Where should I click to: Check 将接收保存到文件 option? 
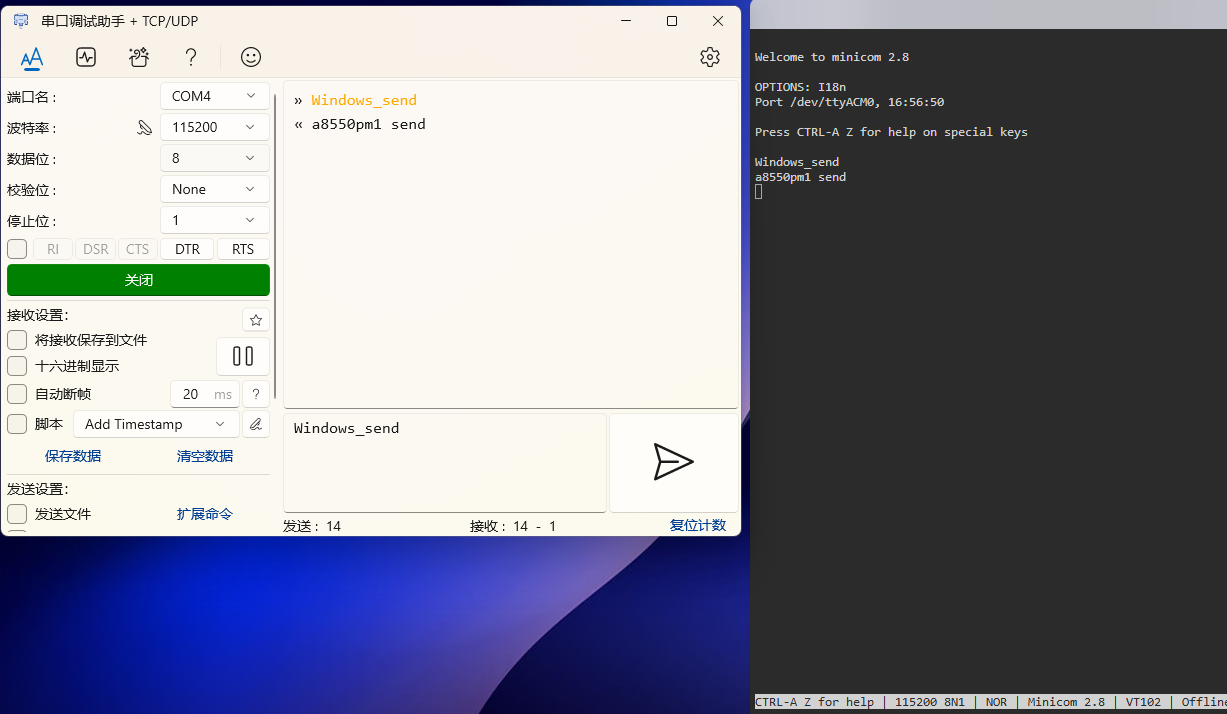click(17, 340)
